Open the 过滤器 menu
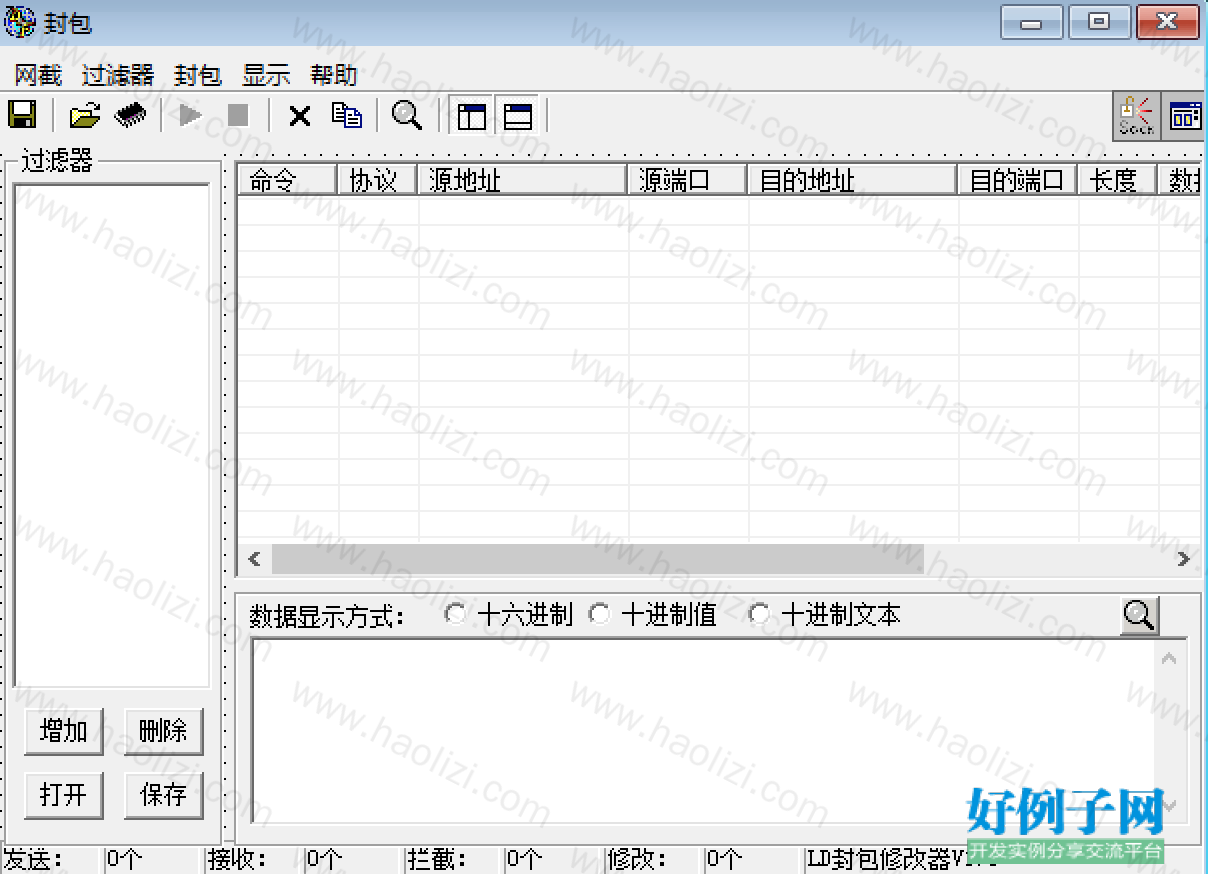The height and width of the screenshot is (874, 1208). click(x=118, y=75)
